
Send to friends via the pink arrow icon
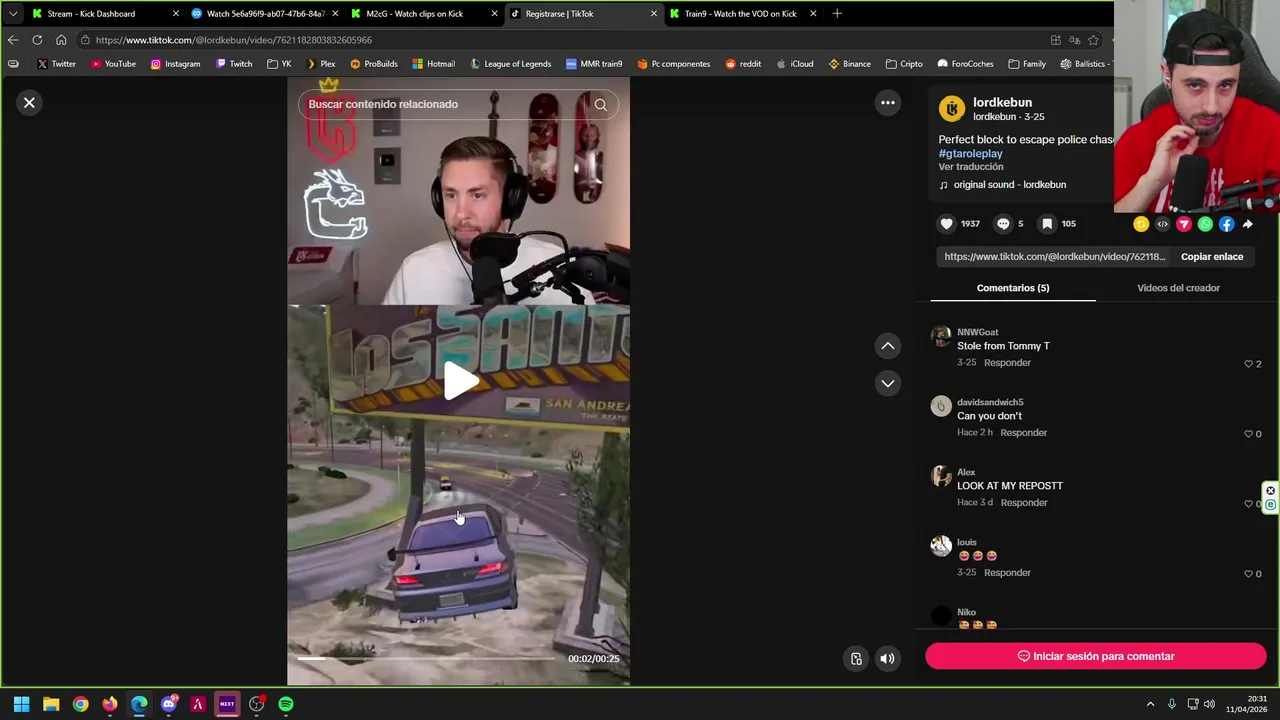point(1184,224)
